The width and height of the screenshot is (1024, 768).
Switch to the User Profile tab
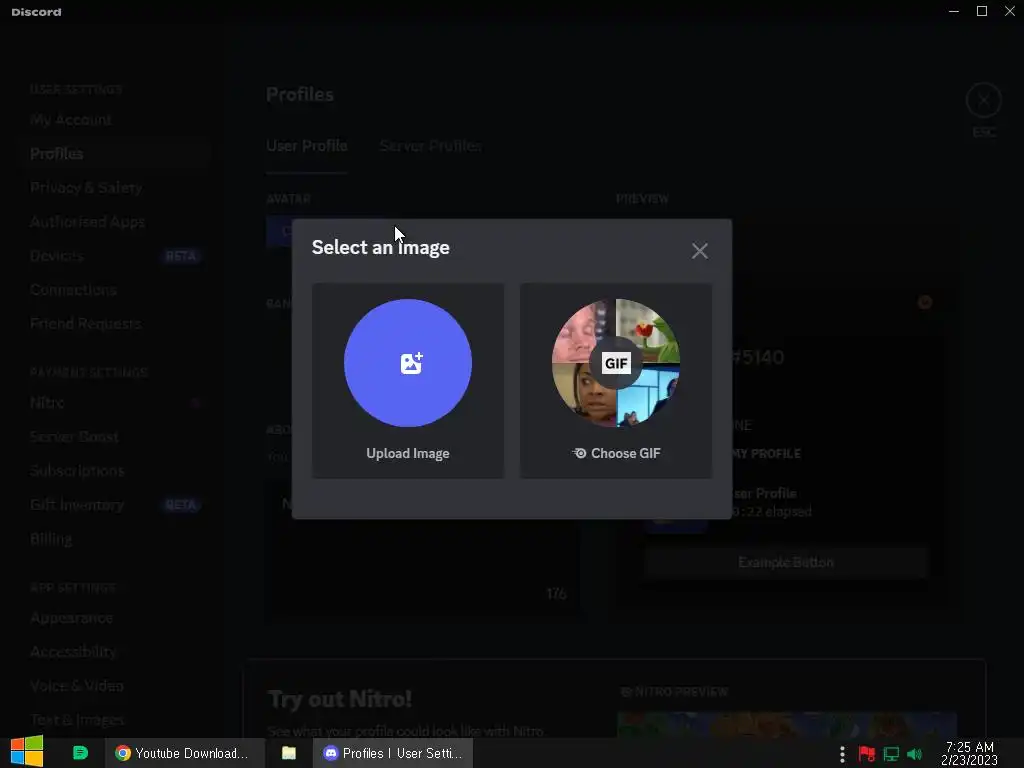(306, 146)
